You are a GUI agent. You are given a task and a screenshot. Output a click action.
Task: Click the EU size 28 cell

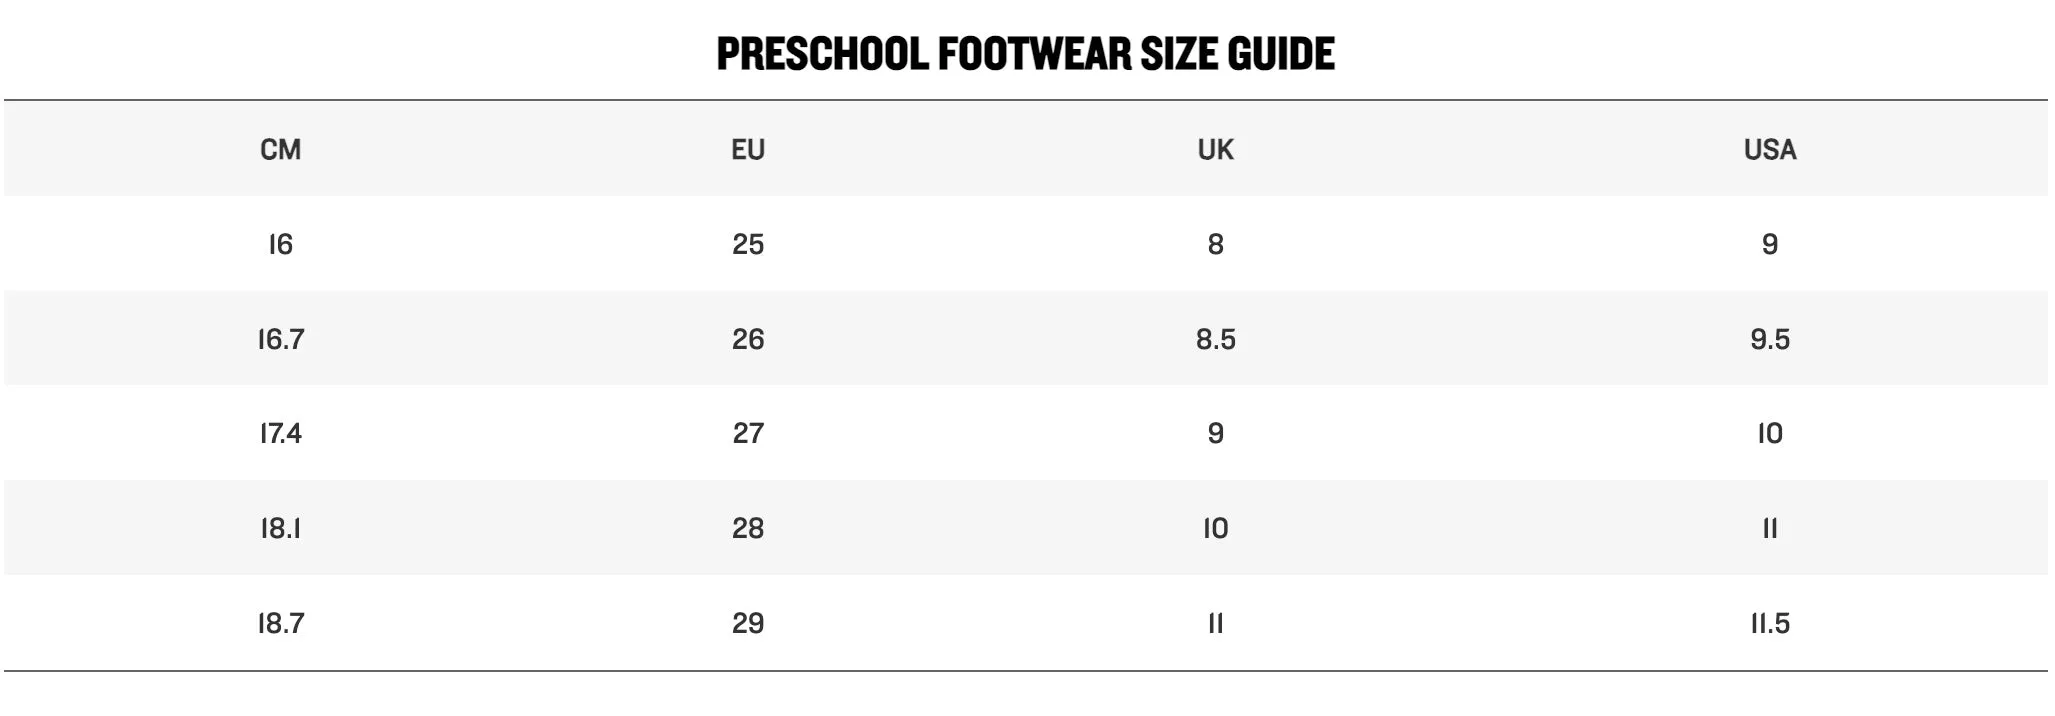pos(748,528)
